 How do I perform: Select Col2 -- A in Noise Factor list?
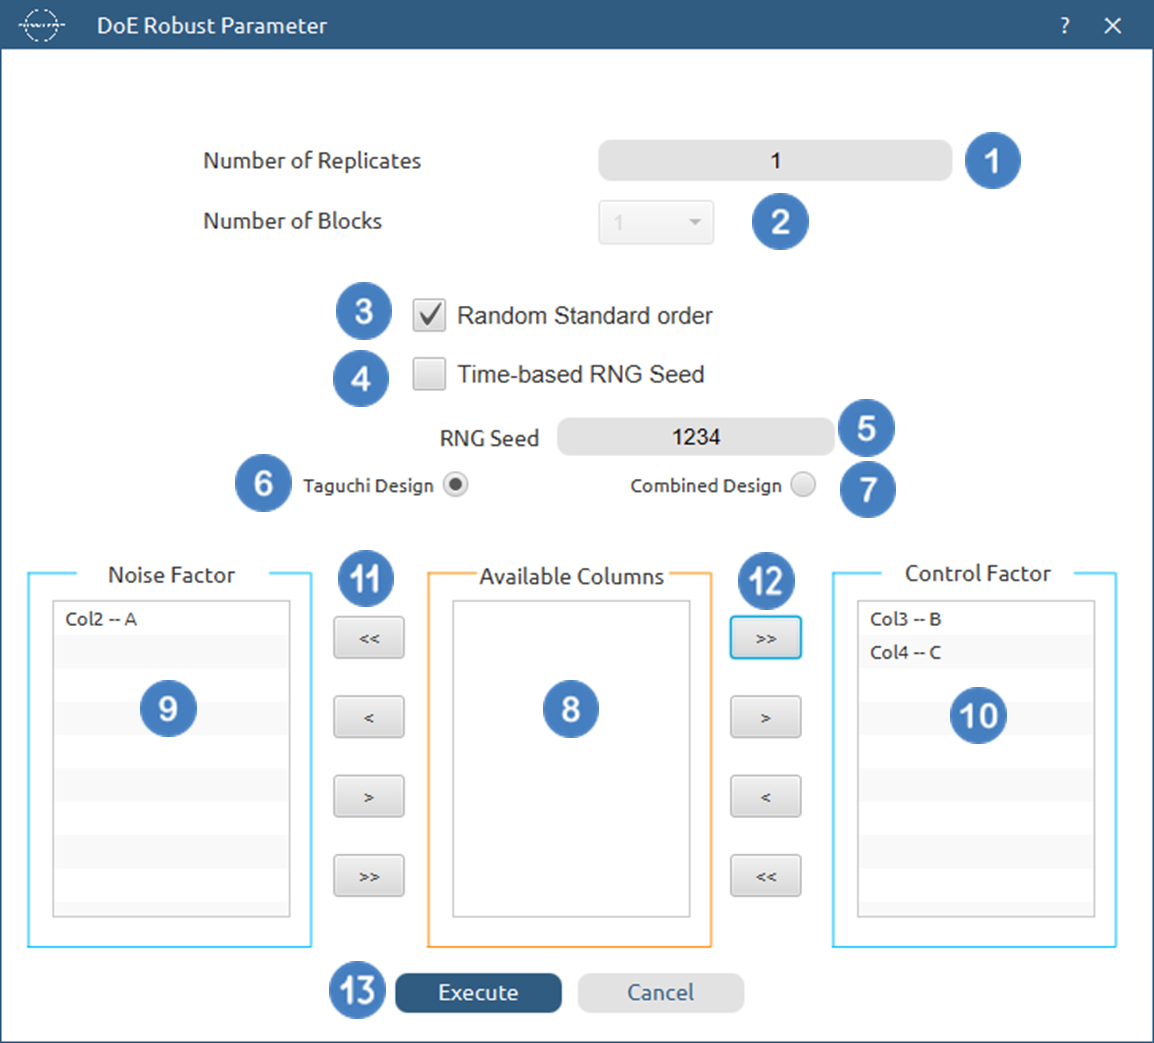click(101, 619)
